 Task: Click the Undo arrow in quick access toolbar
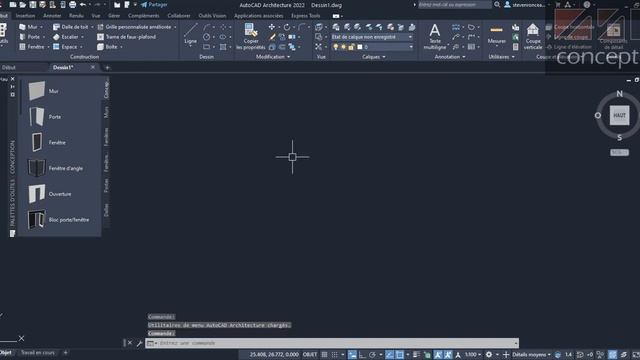pyautogui.click(x=83, y=5)
